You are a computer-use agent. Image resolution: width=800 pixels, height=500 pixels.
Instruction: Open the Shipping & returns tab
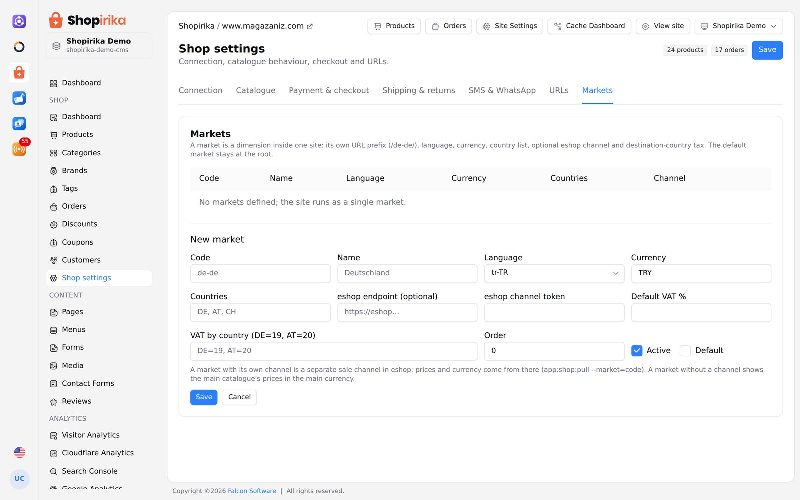(x=418, y=90)
